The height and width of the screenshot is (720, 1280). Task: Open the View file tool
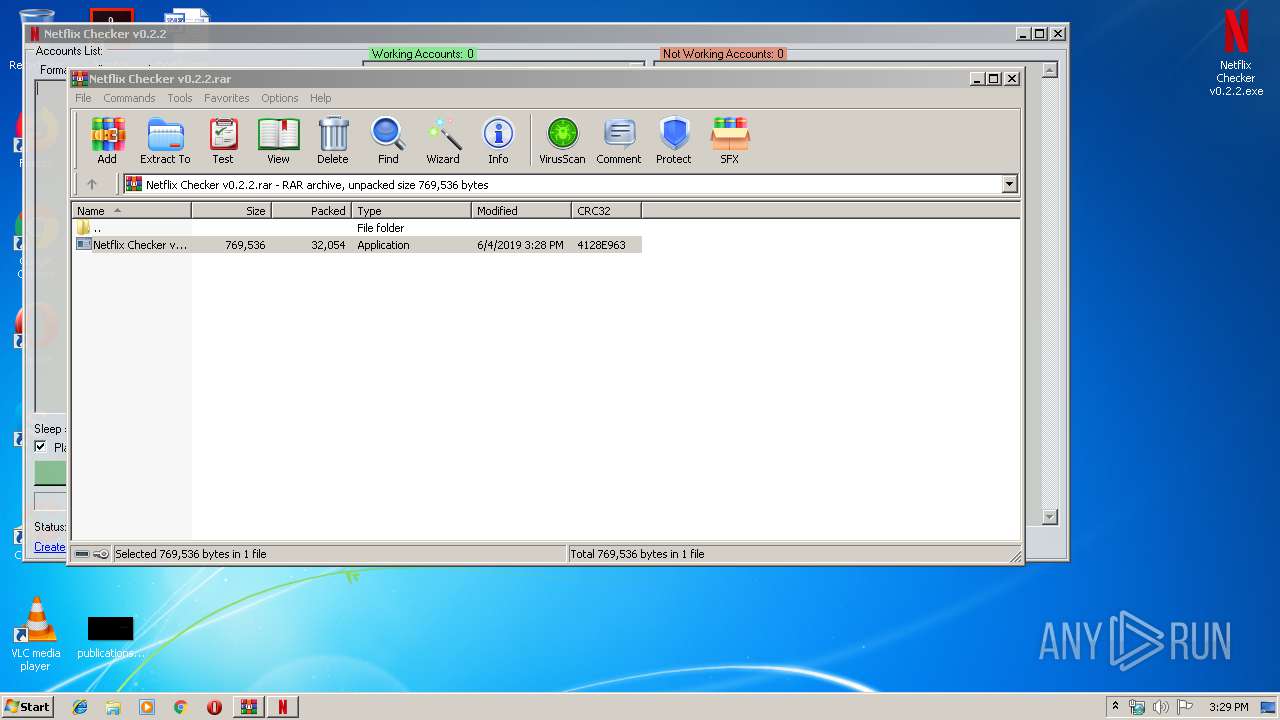coord(278,140)
